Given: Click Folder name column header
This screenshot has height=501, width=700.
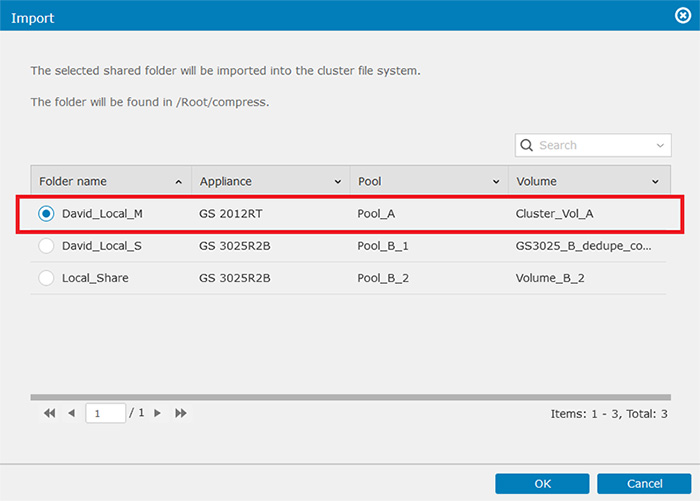Looking at the screenshot, I should pos(111,181).
